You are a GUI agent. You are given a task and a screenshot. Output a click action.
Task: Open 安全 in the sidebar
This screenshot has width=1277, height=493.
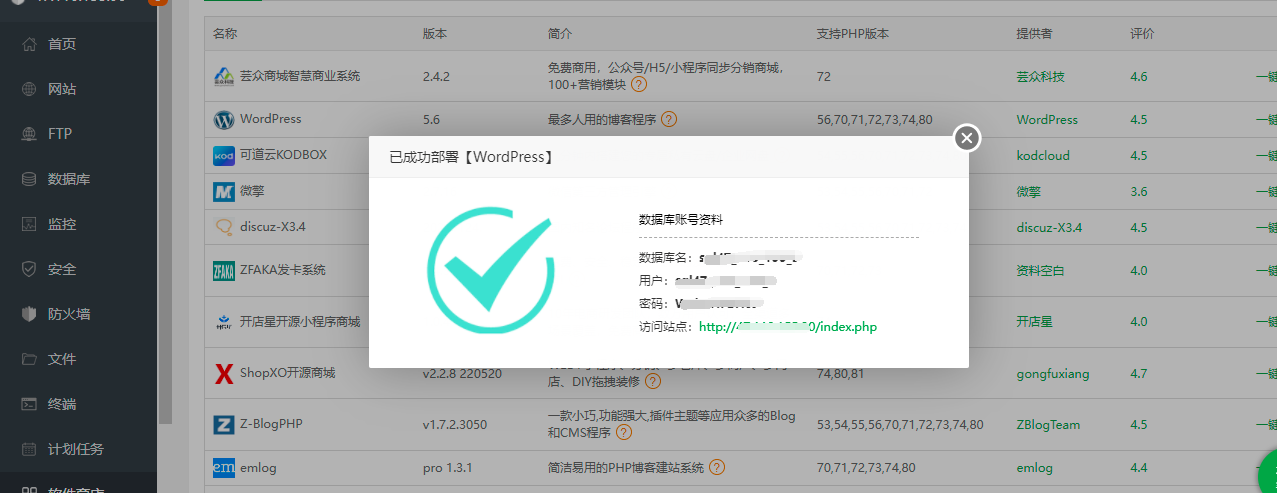point(62,269)
